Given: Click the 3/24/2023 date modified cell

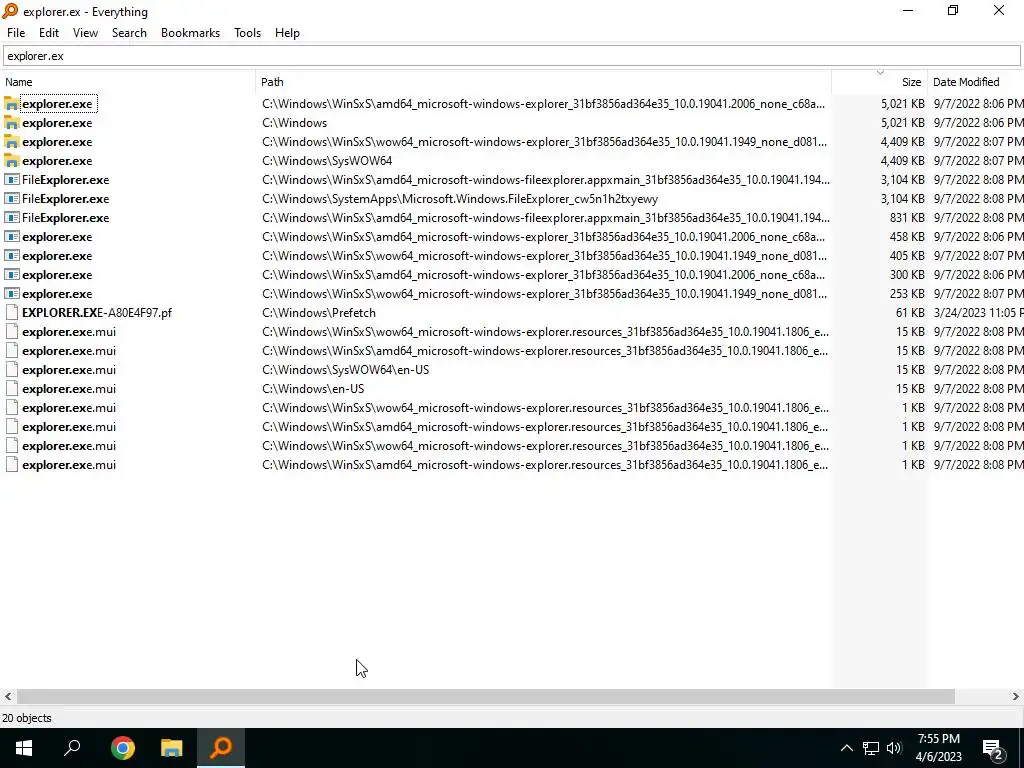Looking at the screenshot, I should (978, 313).
